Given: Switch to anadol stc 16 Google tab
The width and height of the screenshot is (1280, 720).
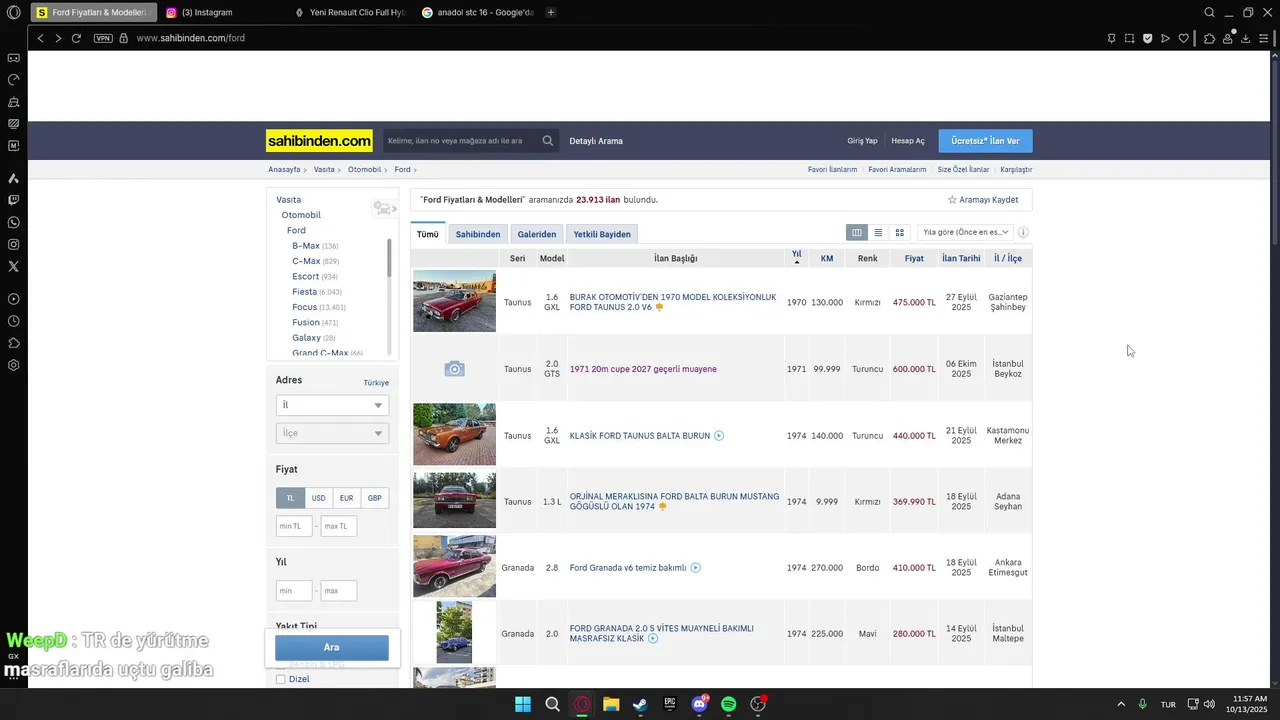Looking at the screenshot, I should pos(478,13).
